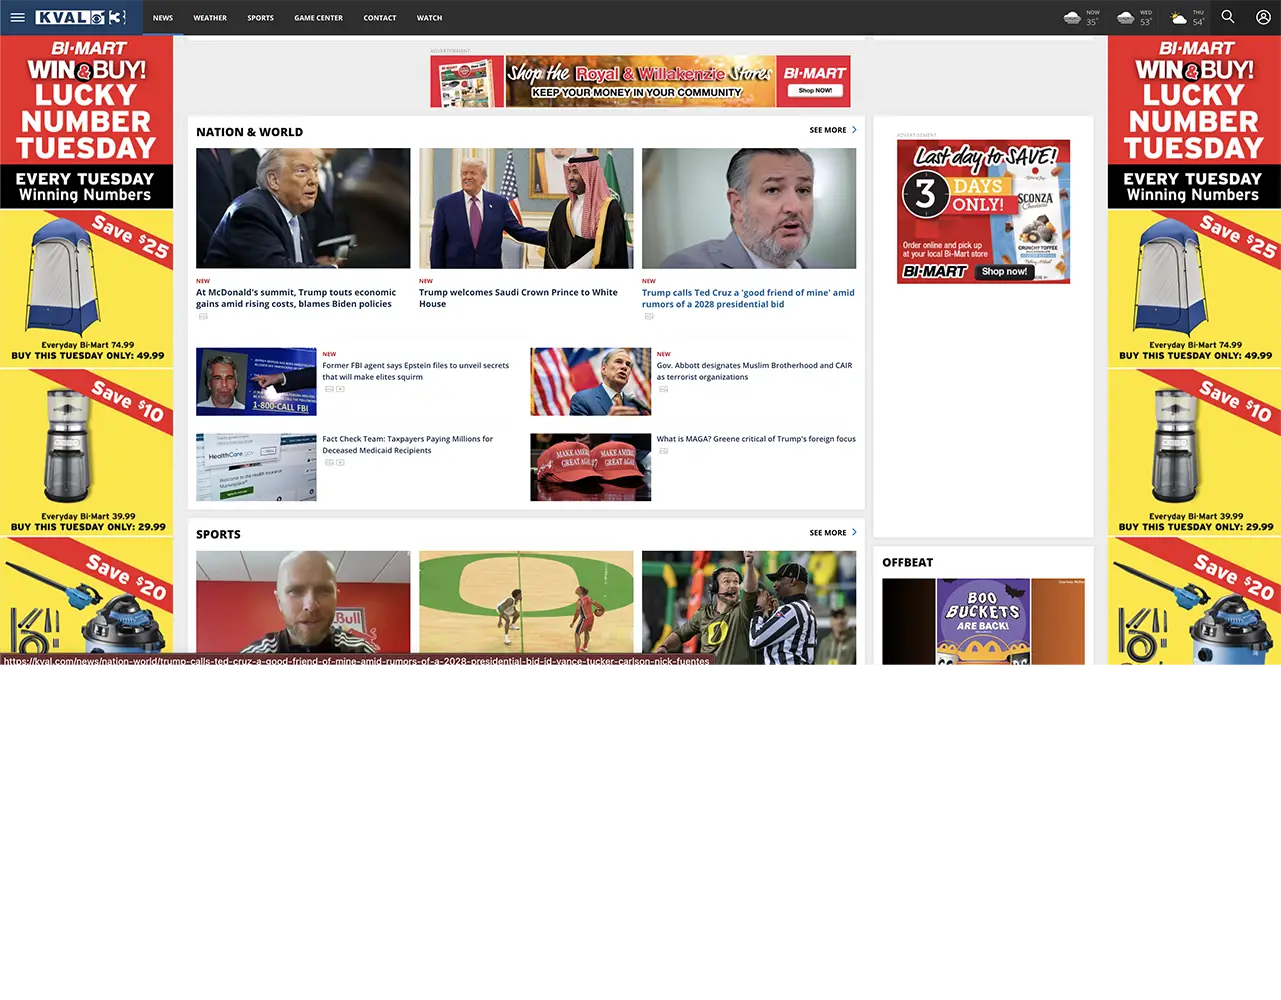Click the HealthCare.gov screenshot thumbnail
Screen dimensions: 1281x1000
click(256, 467)
